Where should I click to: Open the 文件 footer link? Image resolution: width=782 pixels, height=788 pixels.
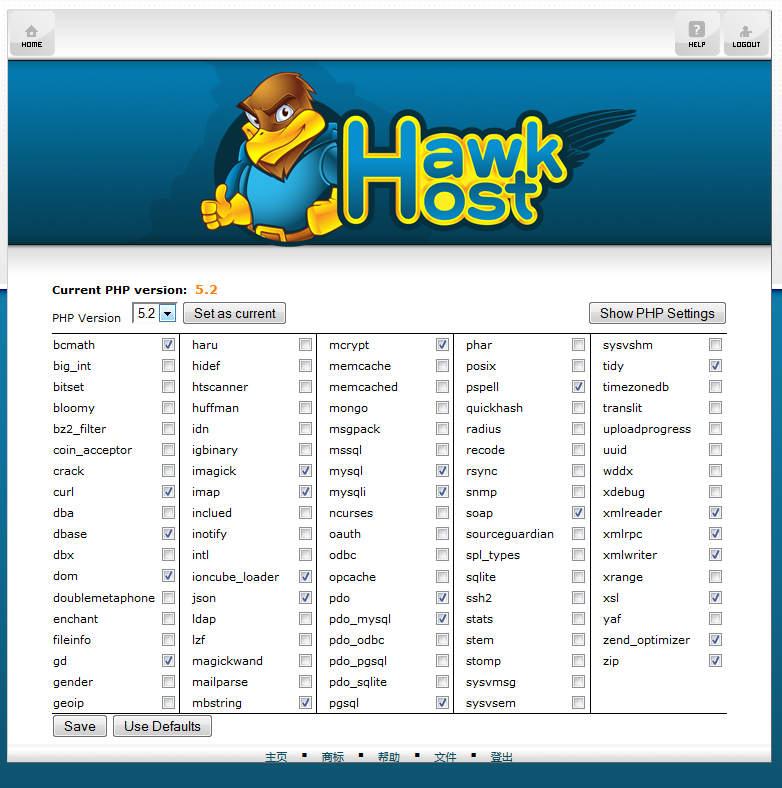coord(445,757)
